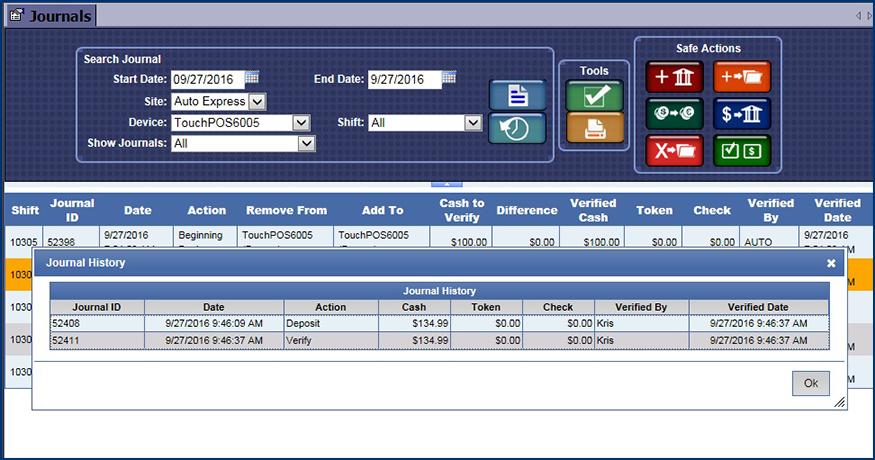Click the red X-to-folder safe action
The height and width of the screenshot is (460, 875).
click(674, 150)
